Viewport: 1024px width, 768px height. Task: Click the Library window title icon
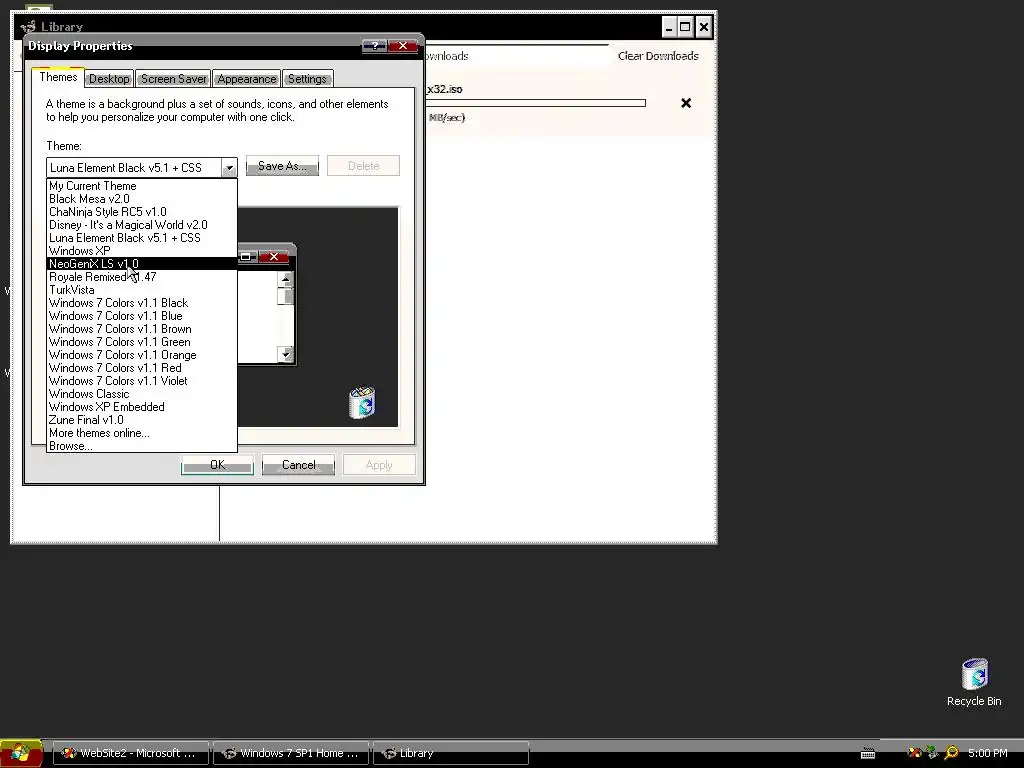click(28, 27)
